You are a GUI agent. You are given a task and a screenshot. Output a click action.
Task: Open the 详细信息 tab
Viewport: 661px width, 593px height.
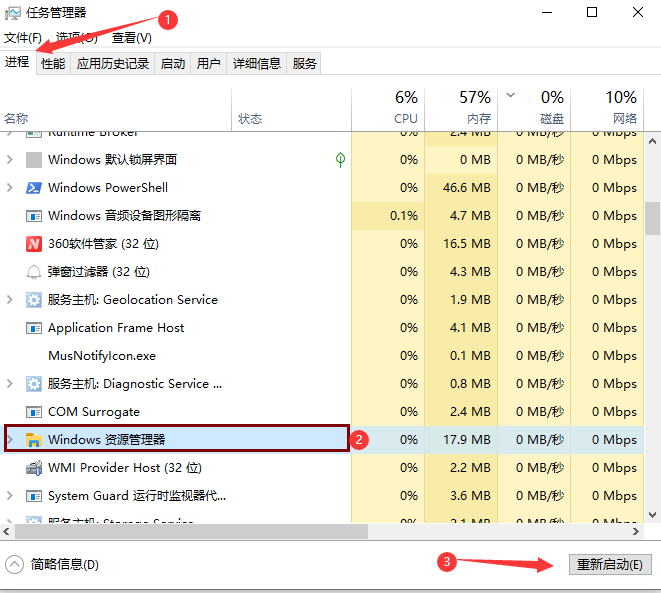(257, 63)
